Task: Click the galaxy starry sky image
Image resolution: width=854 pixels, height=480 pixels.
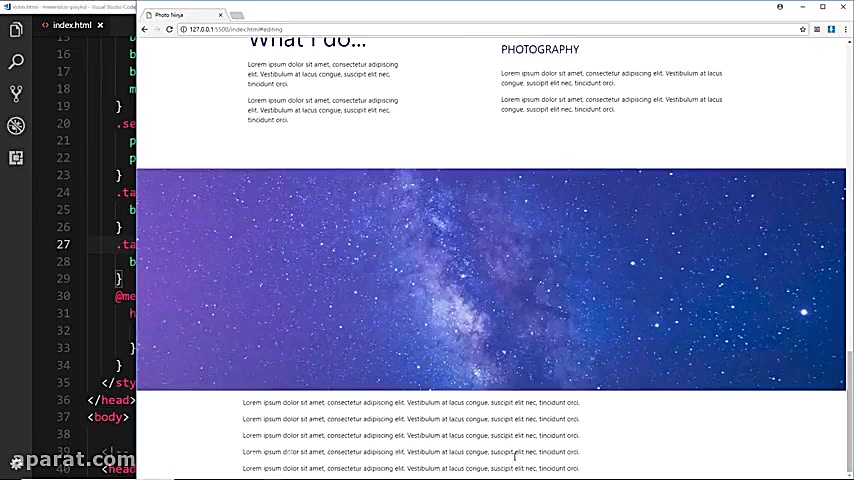Action: coord(491,279)
